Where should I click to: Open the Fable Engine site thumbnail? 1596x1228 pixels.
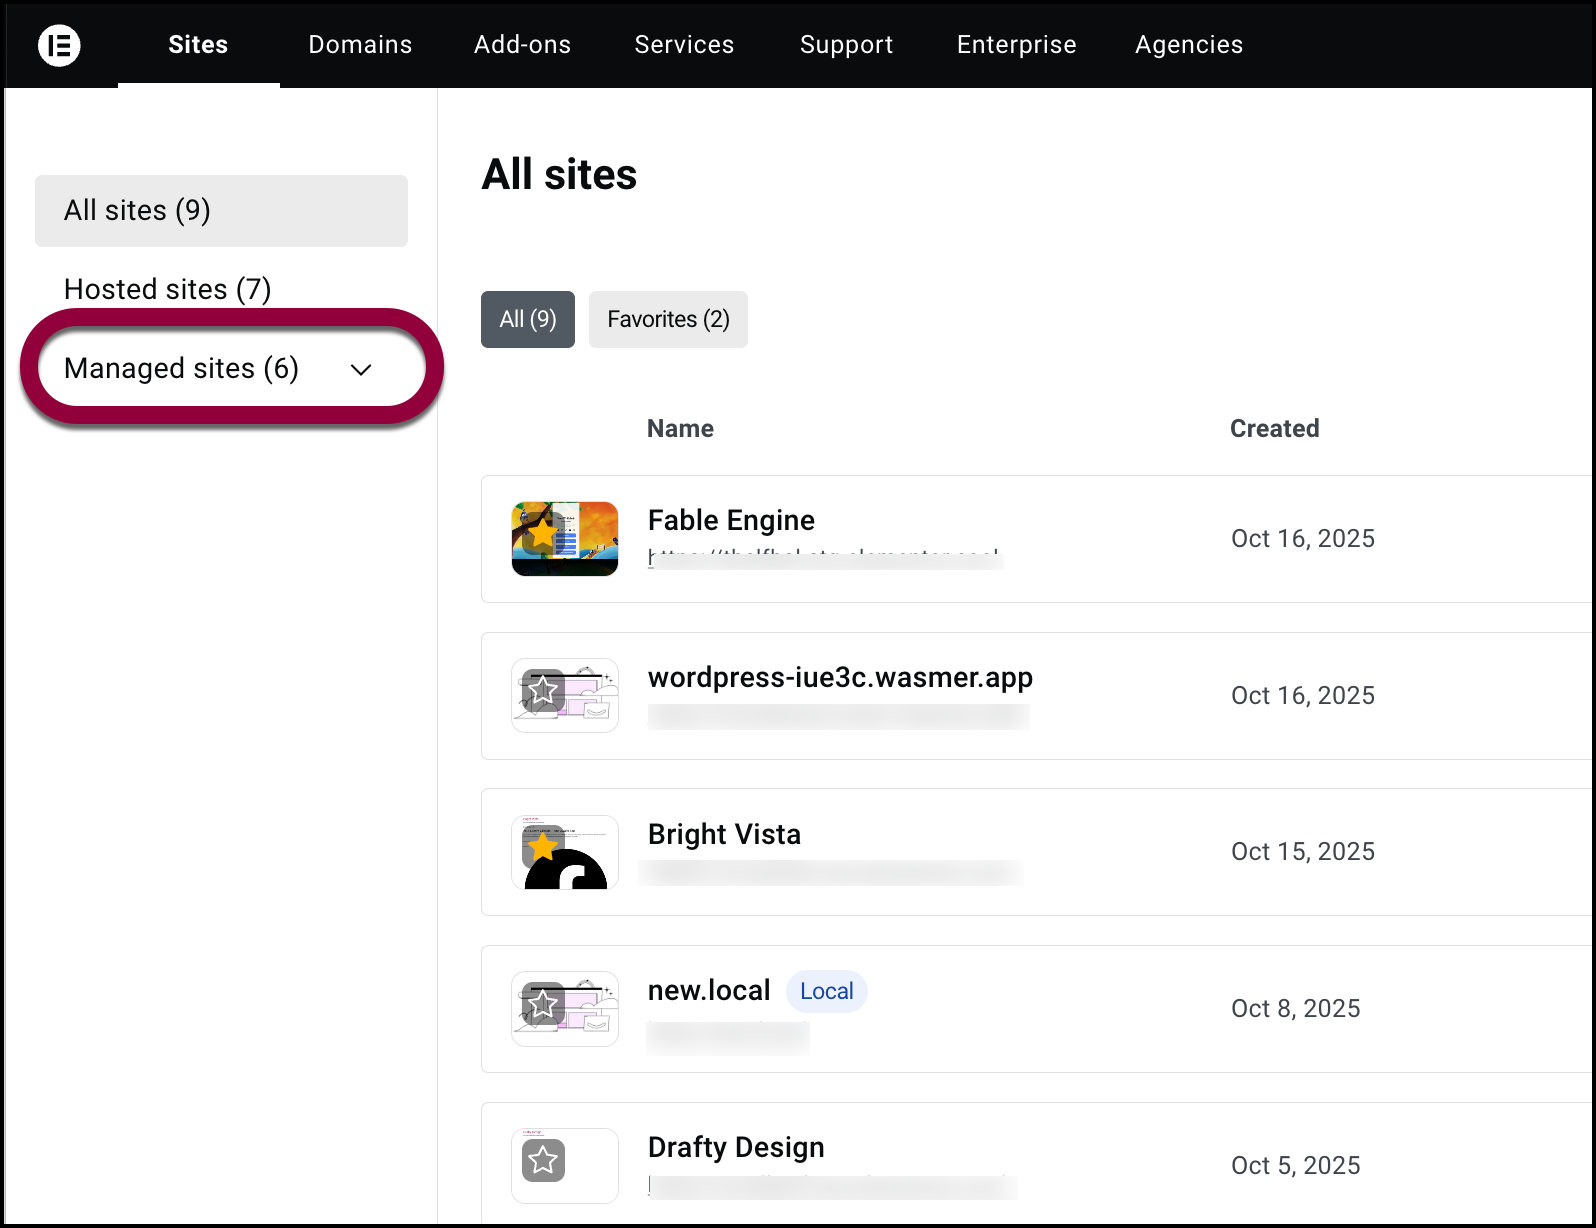click(x=565, y=539)
